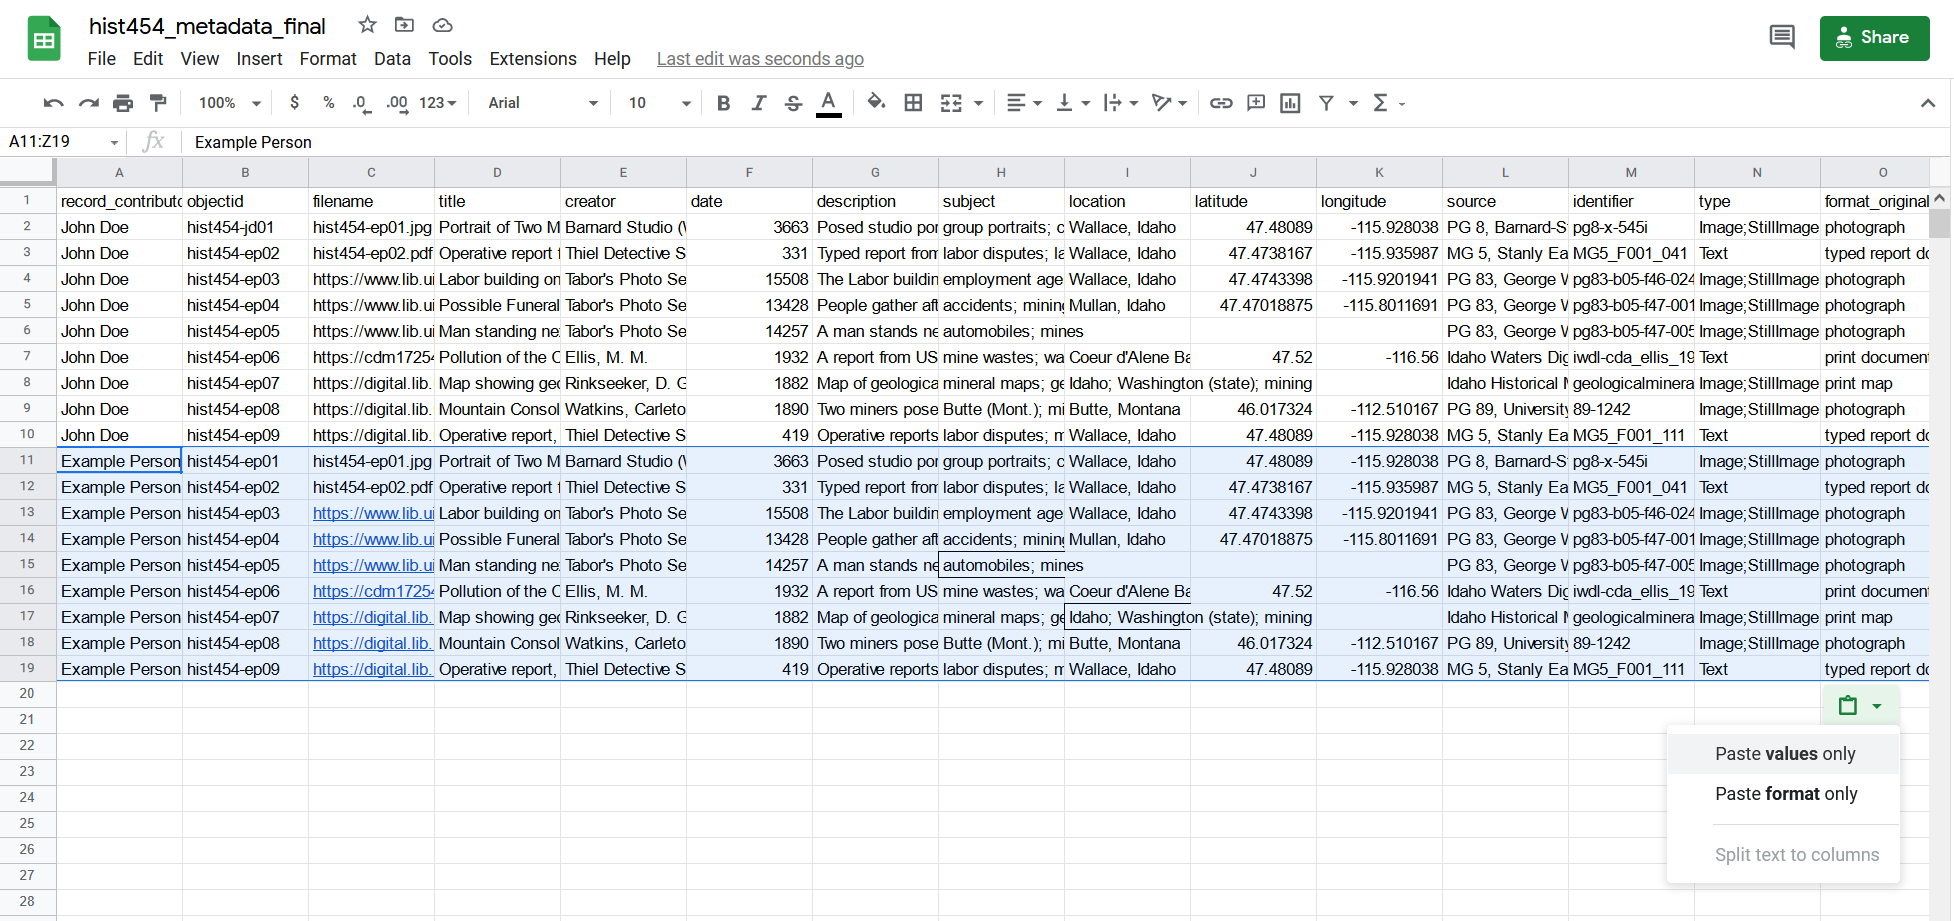Open the Insert menu

point(259,59)
